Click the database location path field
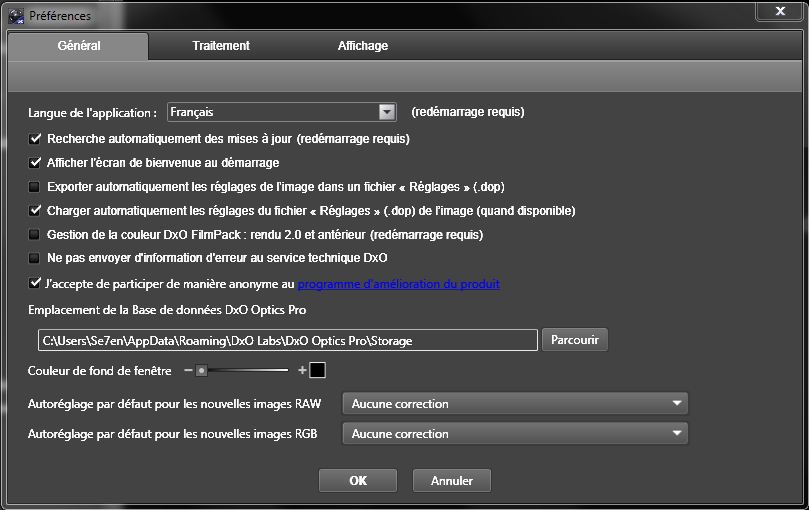Screen dimensions: 809x510 coord(287,340)
